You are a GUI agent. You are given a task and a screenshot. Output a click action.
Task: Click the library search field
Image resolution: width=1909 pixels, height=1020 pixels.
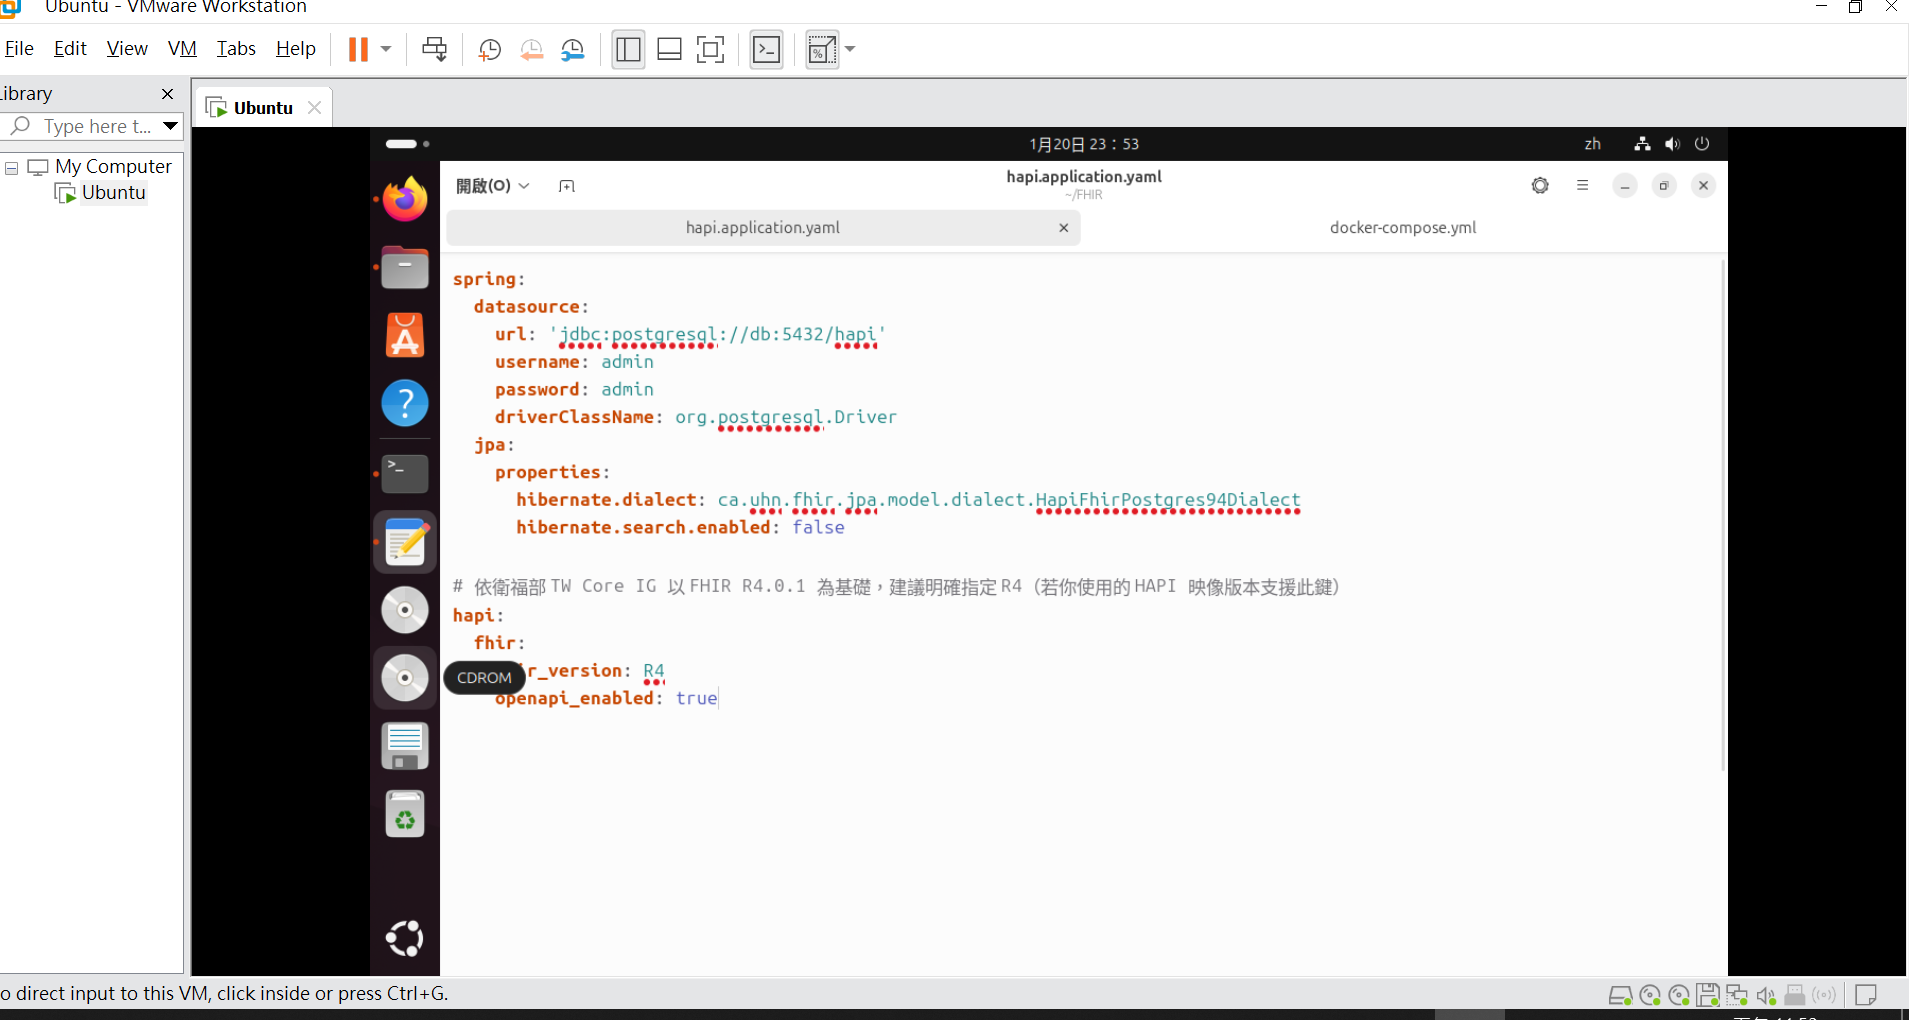pyautogui.click(x=85, y=126)
